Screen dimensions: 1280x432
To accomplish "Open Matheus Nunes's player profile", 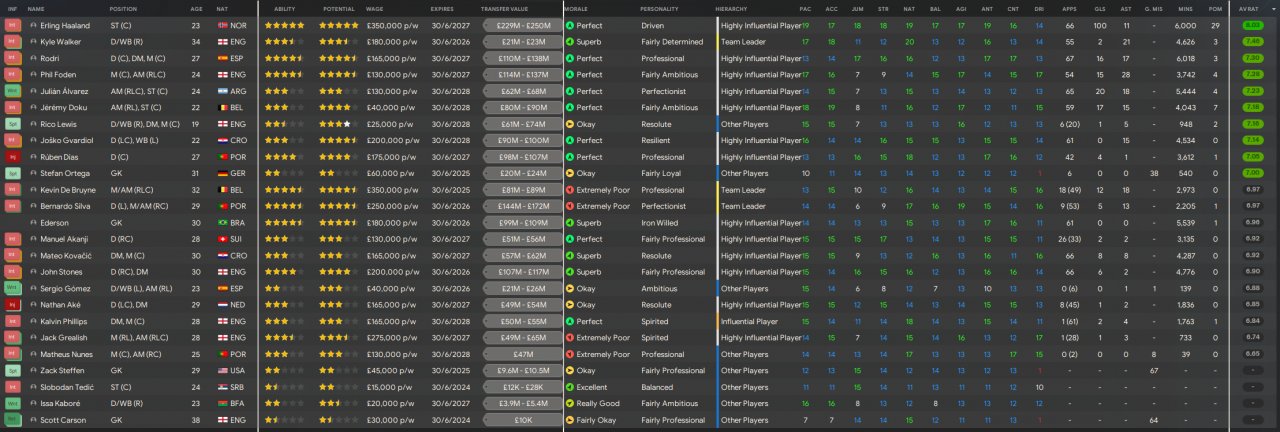I will [x=67, y=354].
